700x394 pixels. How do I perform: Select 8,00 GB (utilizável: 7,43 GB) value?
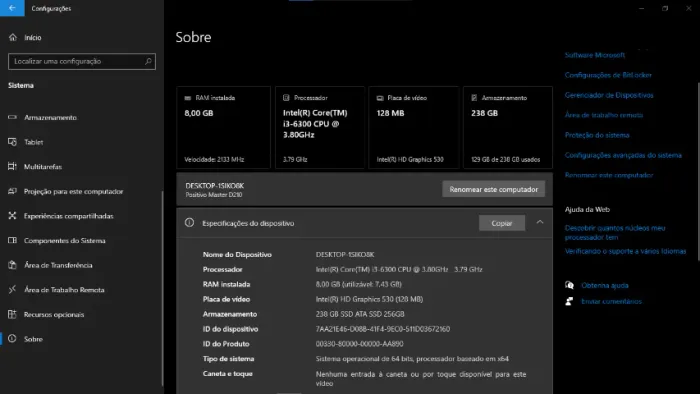(x=358, y=284)
